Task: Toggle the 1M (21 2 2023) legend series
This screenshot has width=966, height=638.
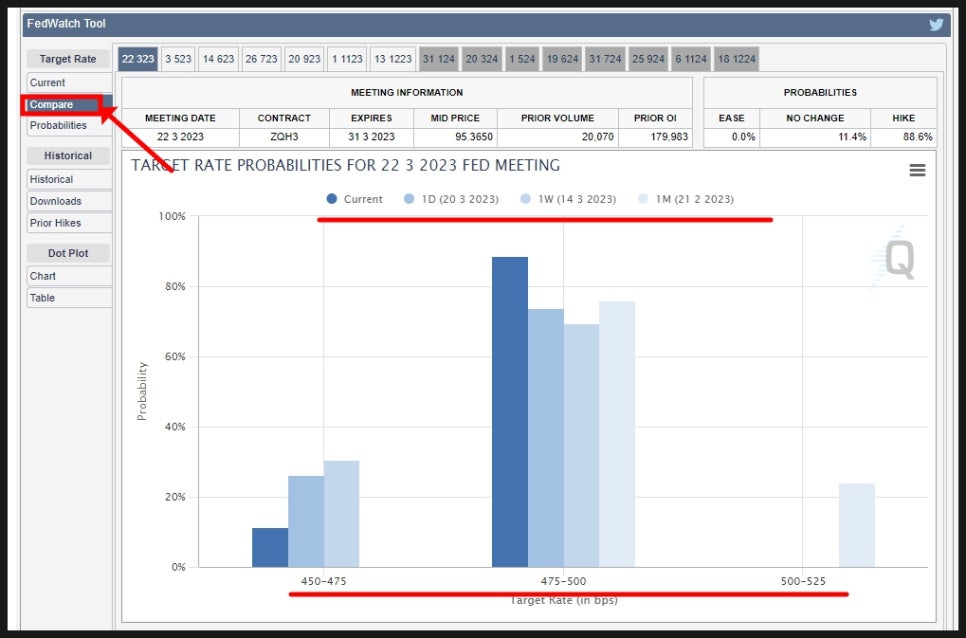Action: click(x=686, y=199)
